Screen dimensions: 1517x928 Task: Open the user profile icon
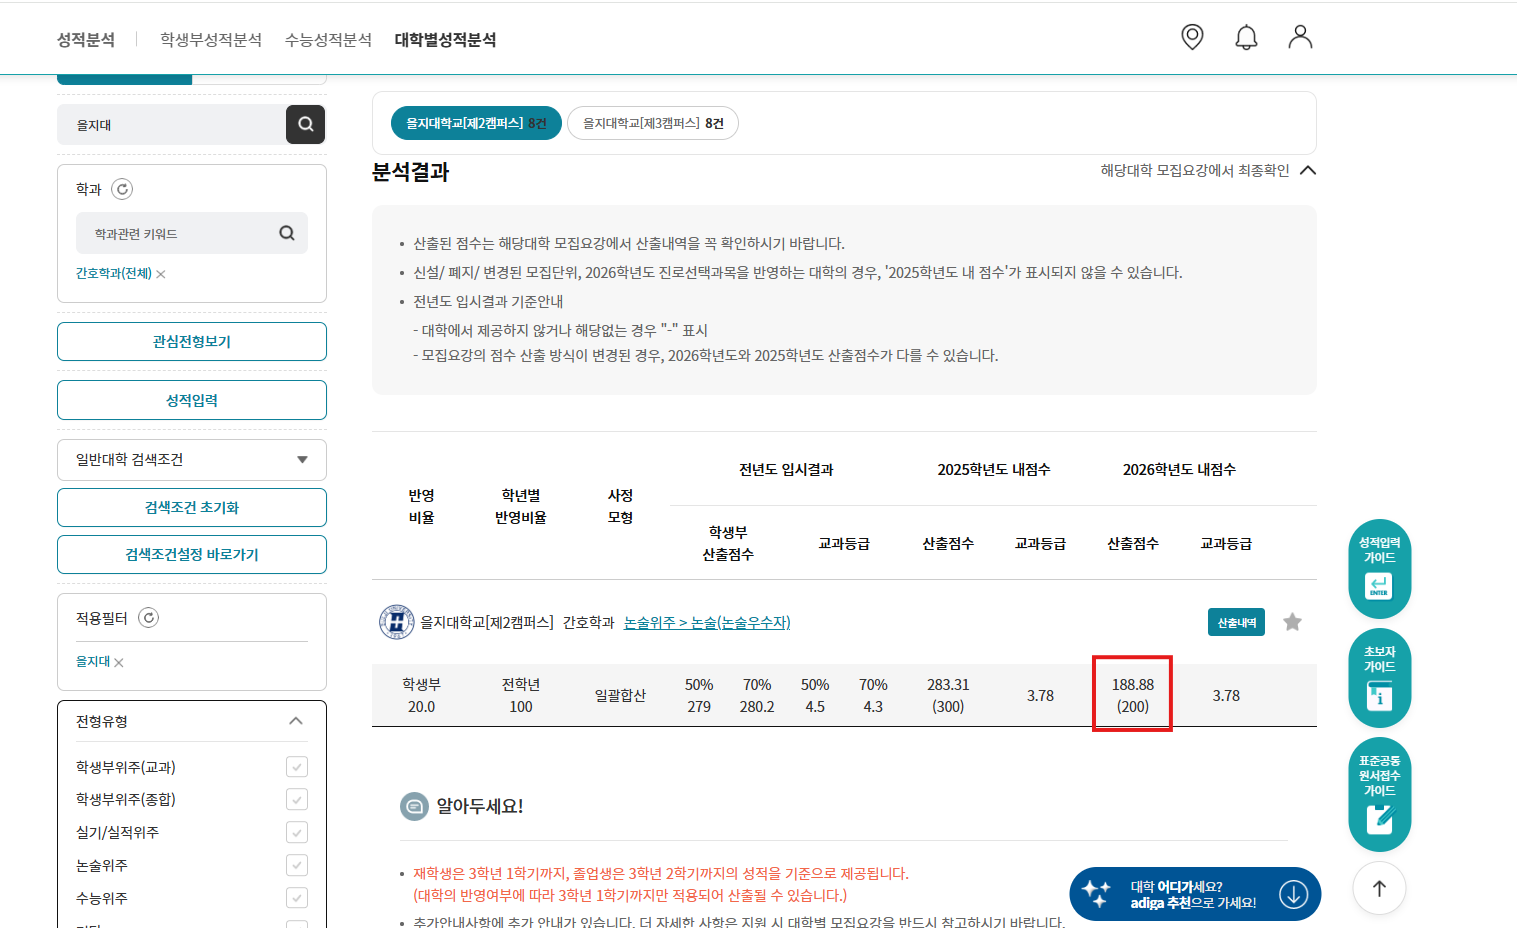1300,37
